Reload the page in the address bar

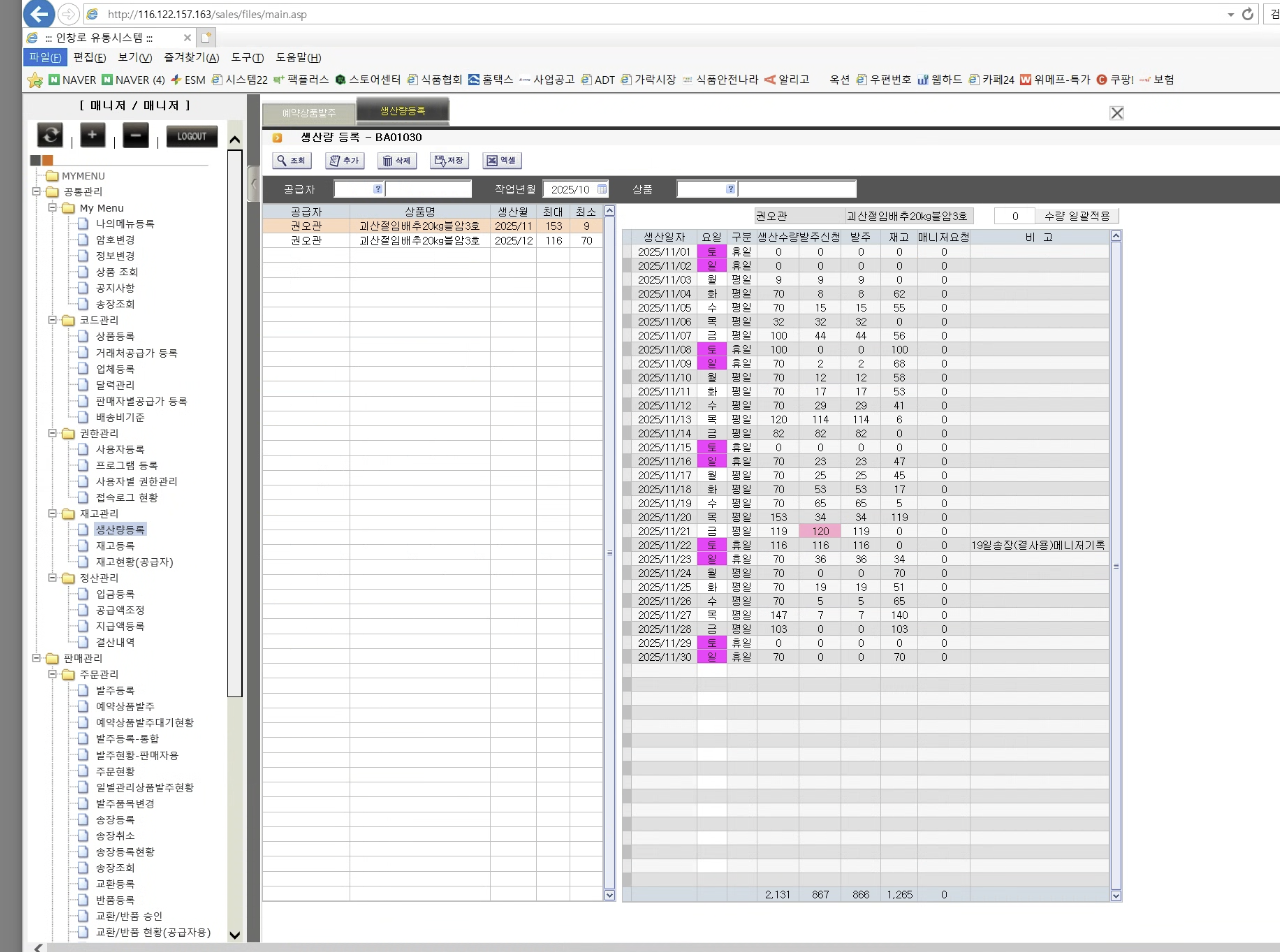pos(1248,14)
